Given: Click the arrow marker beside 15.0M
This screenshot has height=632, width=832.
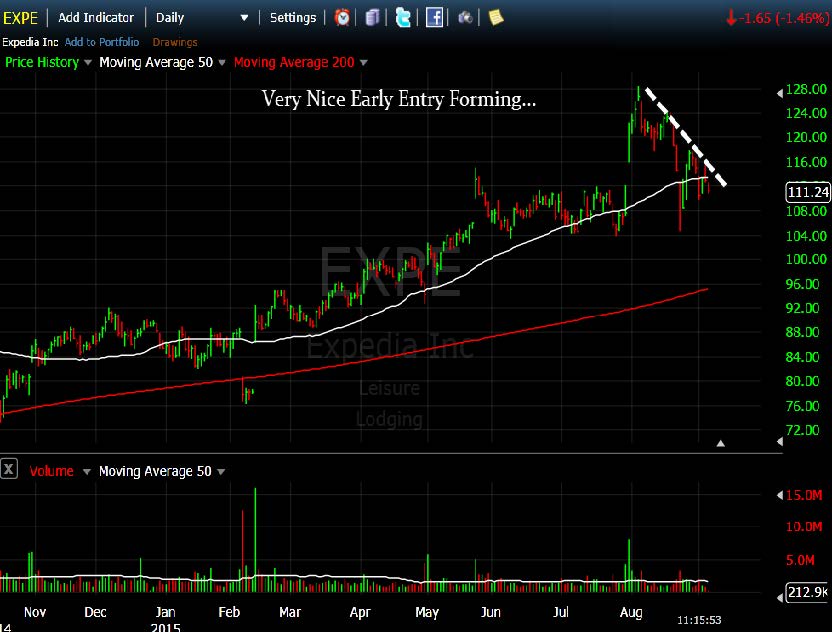Looking at the screenshot, I should coord(780,495).
